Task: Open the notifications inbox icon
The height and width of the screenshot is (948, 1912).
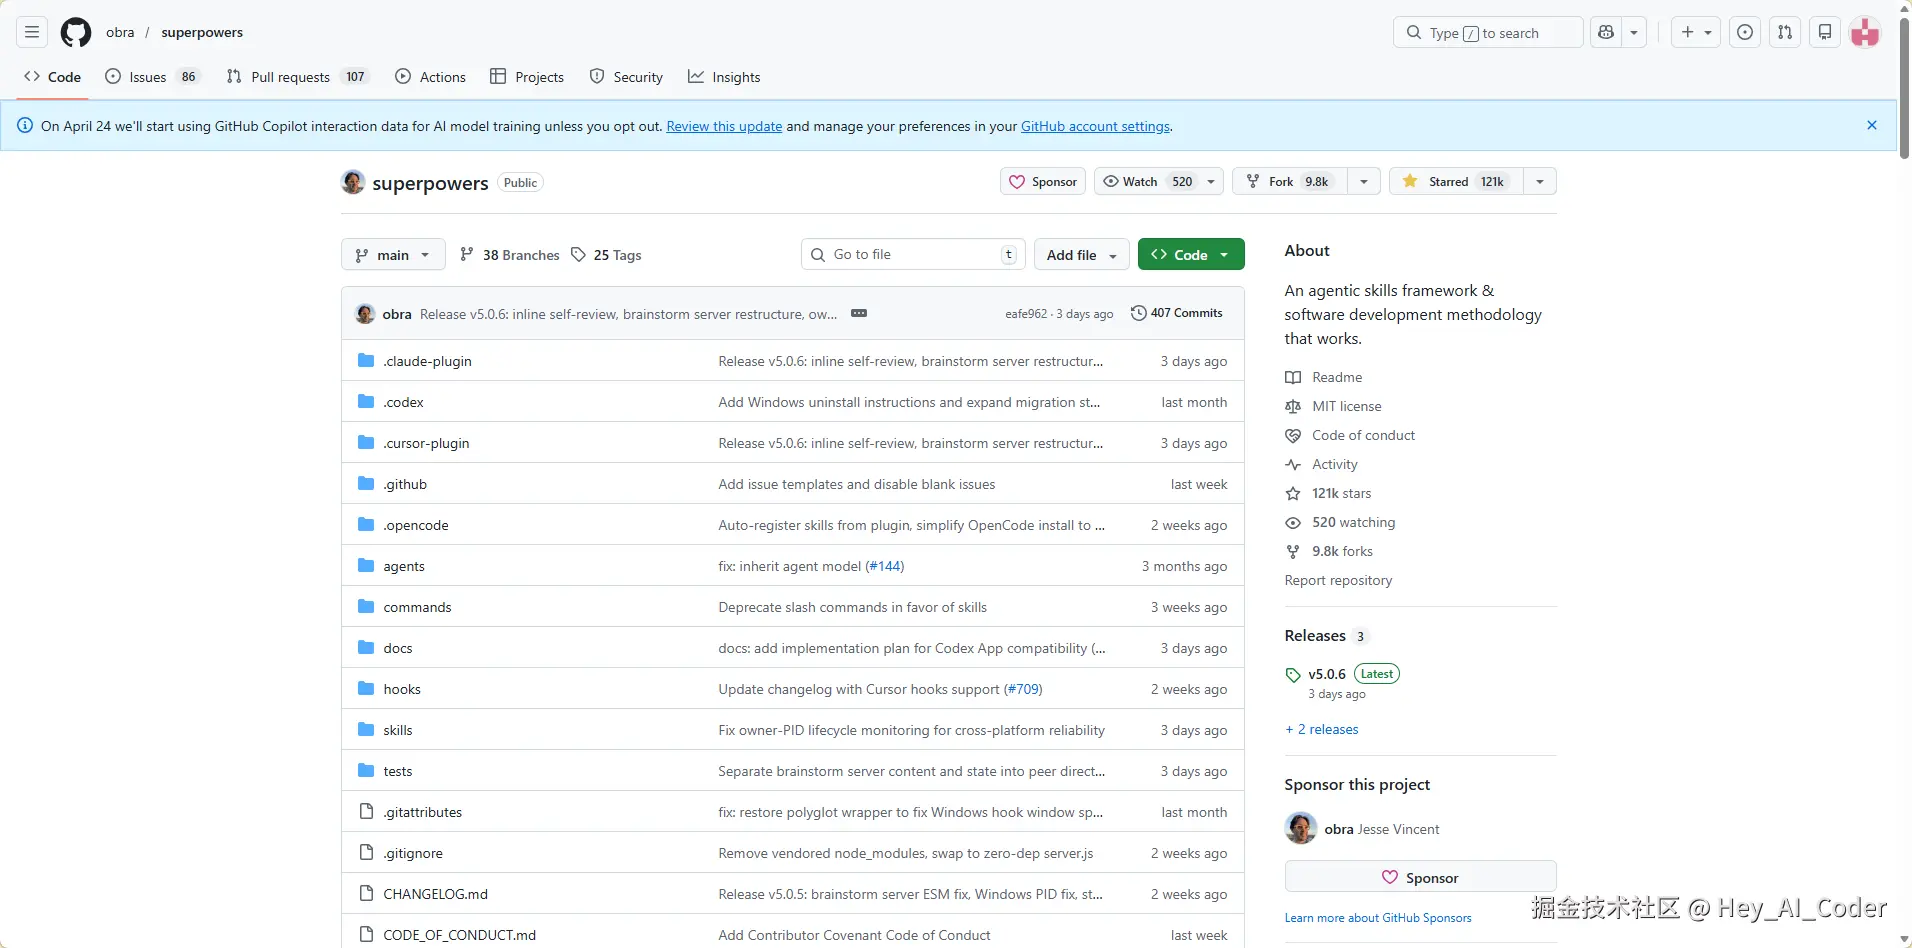Action: click(1825, 33)
